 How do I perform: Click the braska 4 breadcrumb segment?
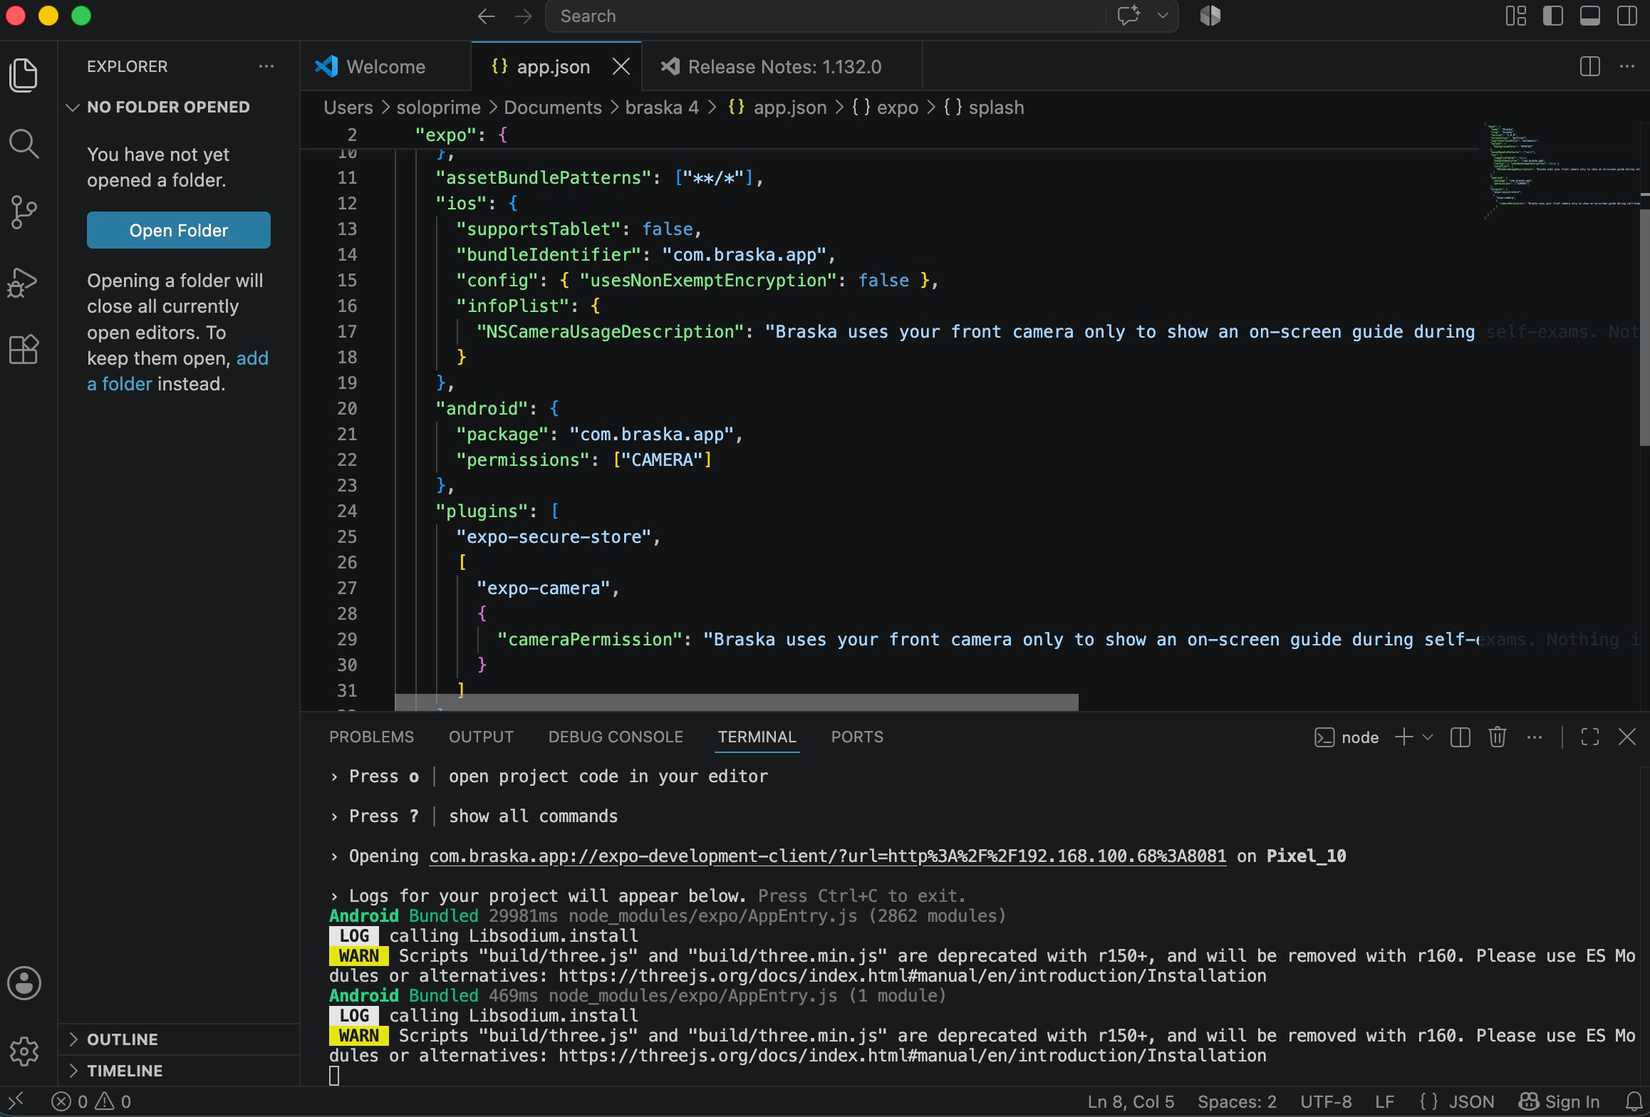pyautogui.click(x=662, y=107)
